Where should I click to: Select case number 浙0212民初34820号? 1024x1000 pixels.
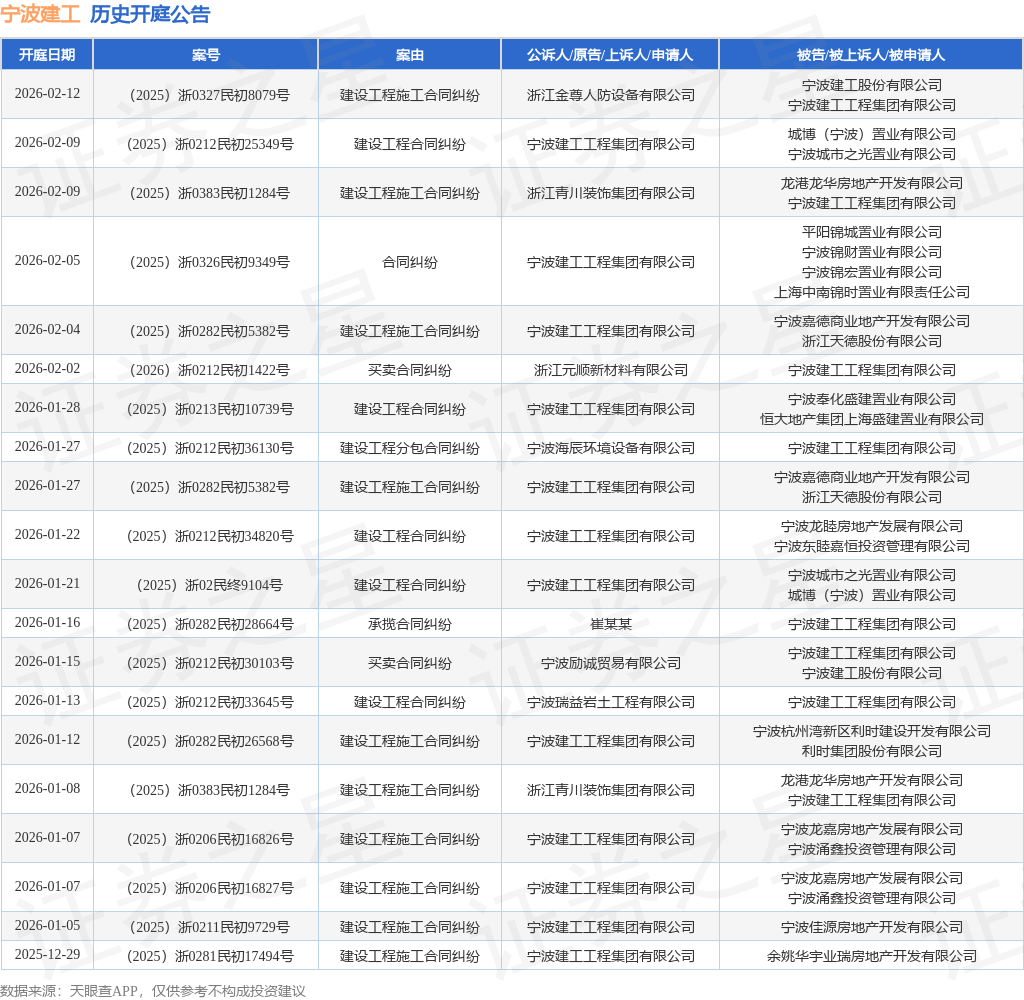pyautogui.click(x=210, y=537)
